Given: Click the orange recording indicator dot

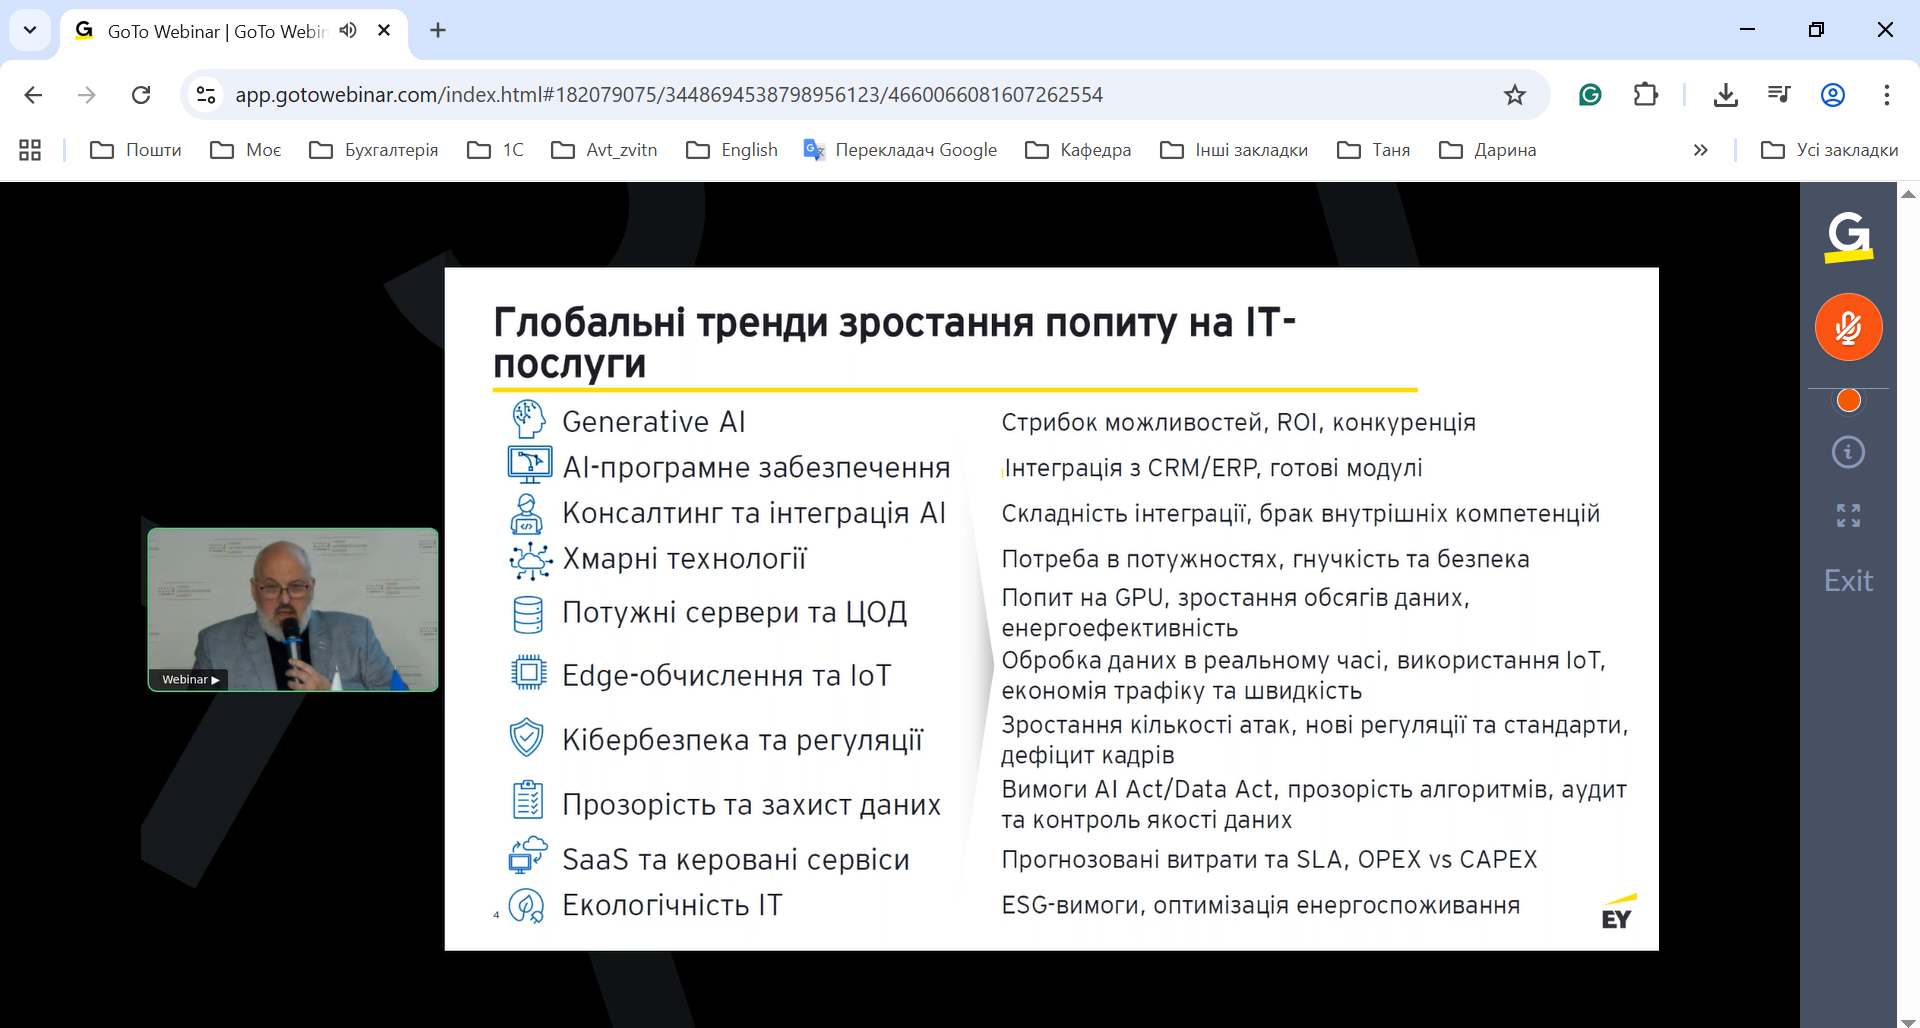Looking at the screenshot, I should (x=1849, y=401).
